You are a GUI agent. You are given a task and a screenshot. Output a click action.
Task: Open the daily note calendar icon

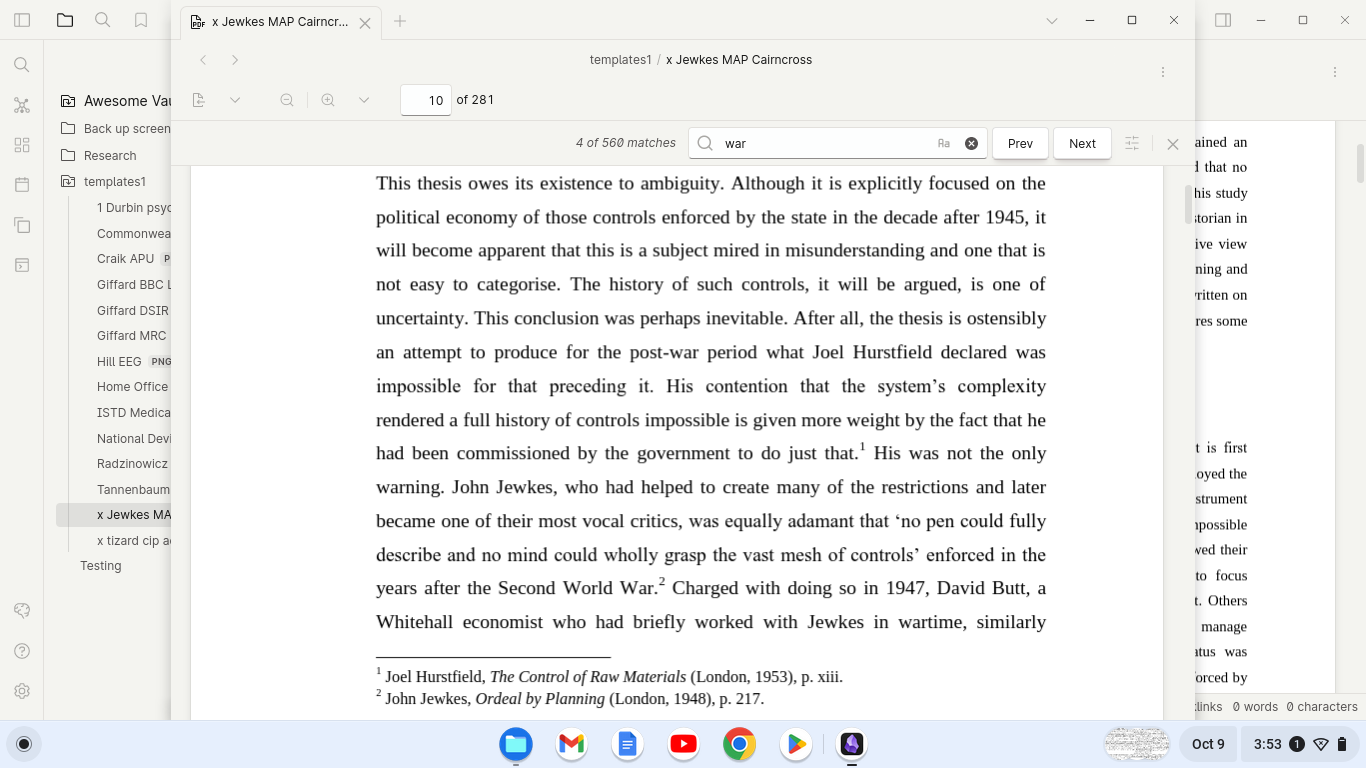click(x=22, y=185)
